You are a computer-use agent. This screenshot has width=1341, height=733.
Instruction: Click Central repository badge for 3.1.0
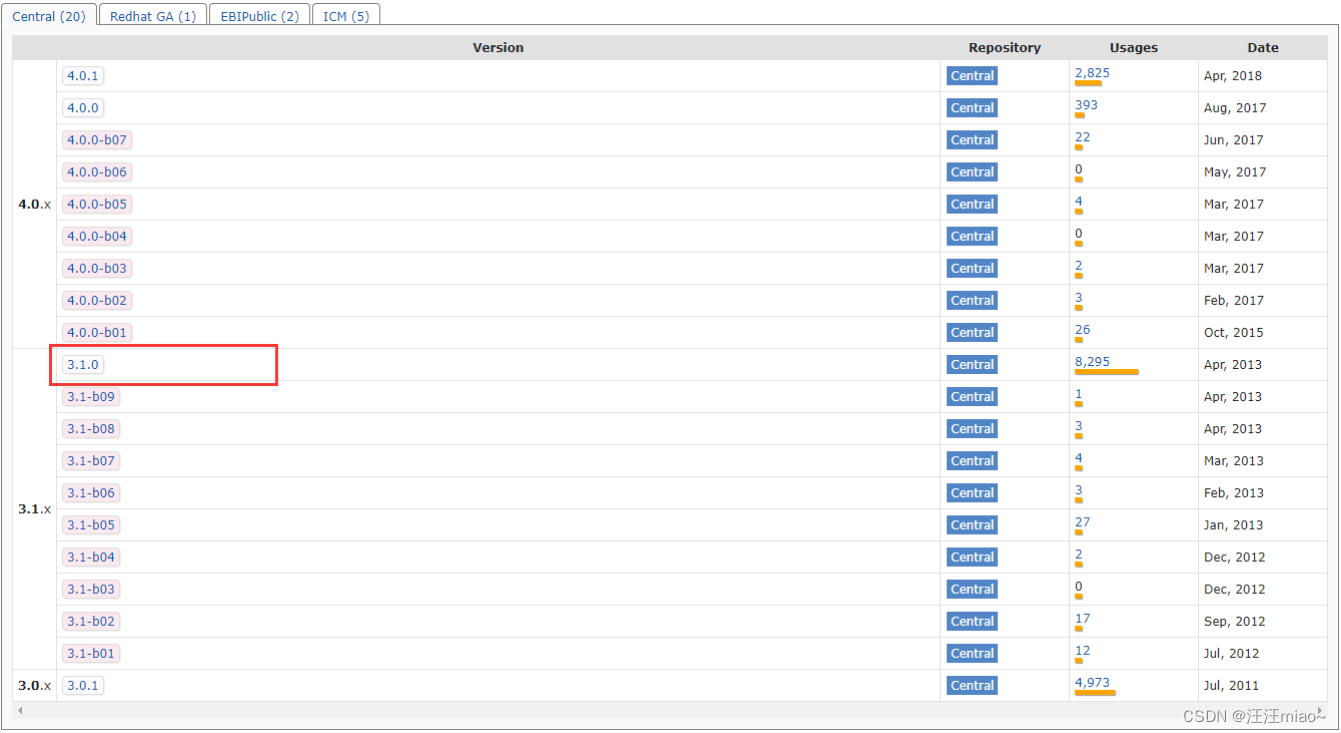pyautogui.click(x=972, y=365)
